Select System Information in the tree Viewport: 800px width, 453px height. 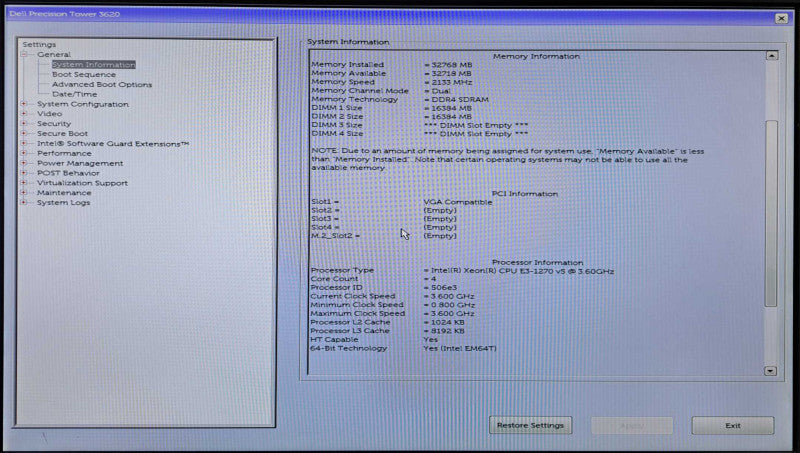(93, 65)
